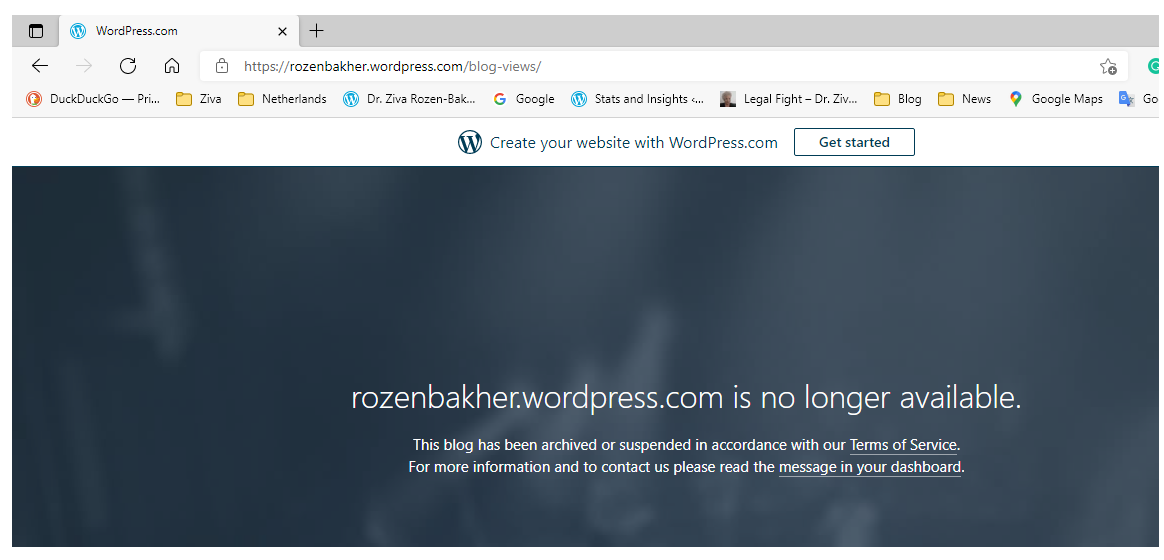Open the News bookmarks folder
Viewport: 1164px width, 560px height.
[x=964, y=99]
